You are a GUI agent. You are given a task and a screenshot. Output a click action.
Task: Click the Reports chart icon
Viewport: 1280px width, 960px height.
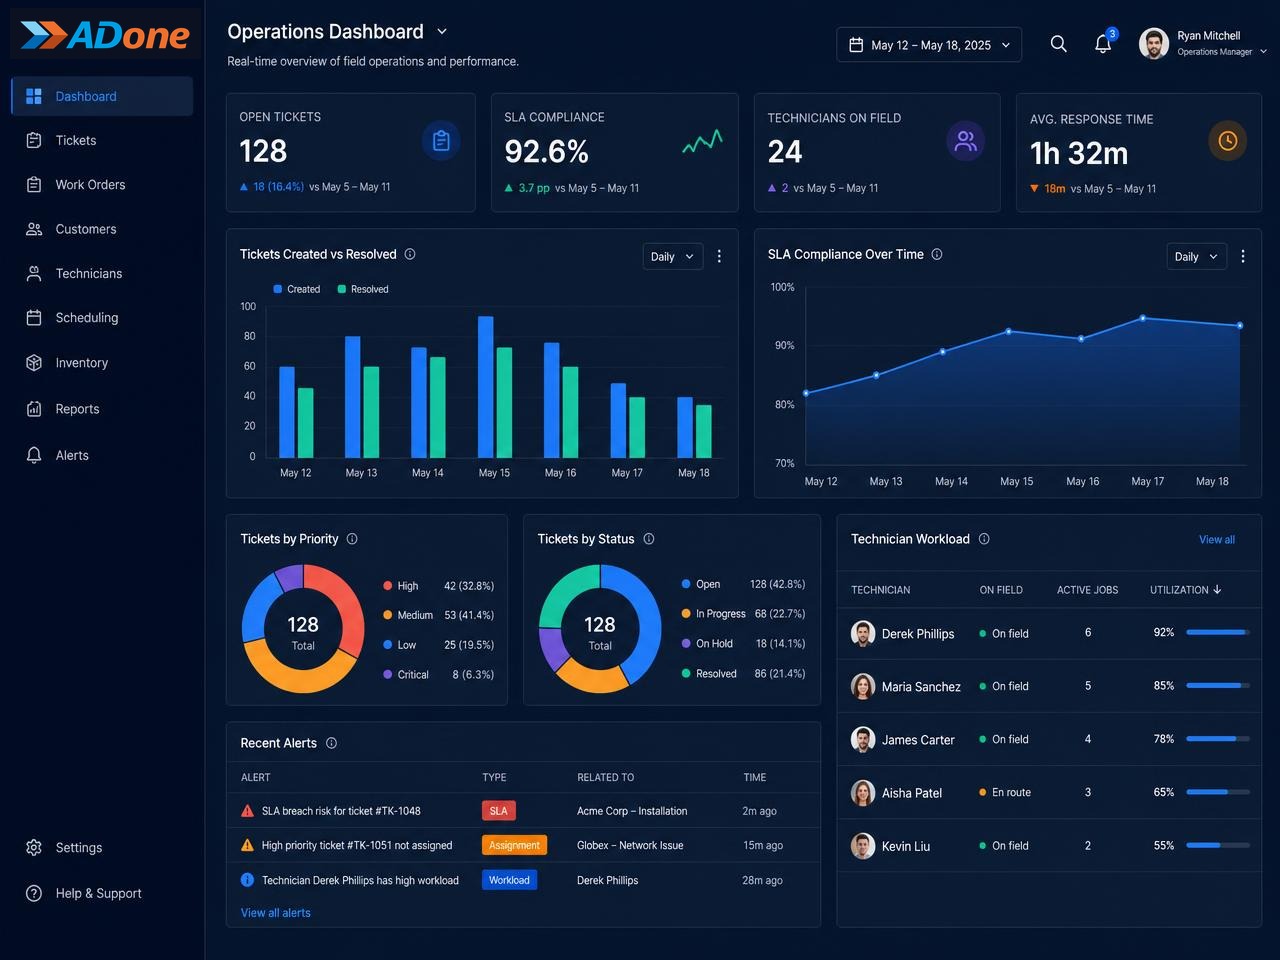click(34, 409)
